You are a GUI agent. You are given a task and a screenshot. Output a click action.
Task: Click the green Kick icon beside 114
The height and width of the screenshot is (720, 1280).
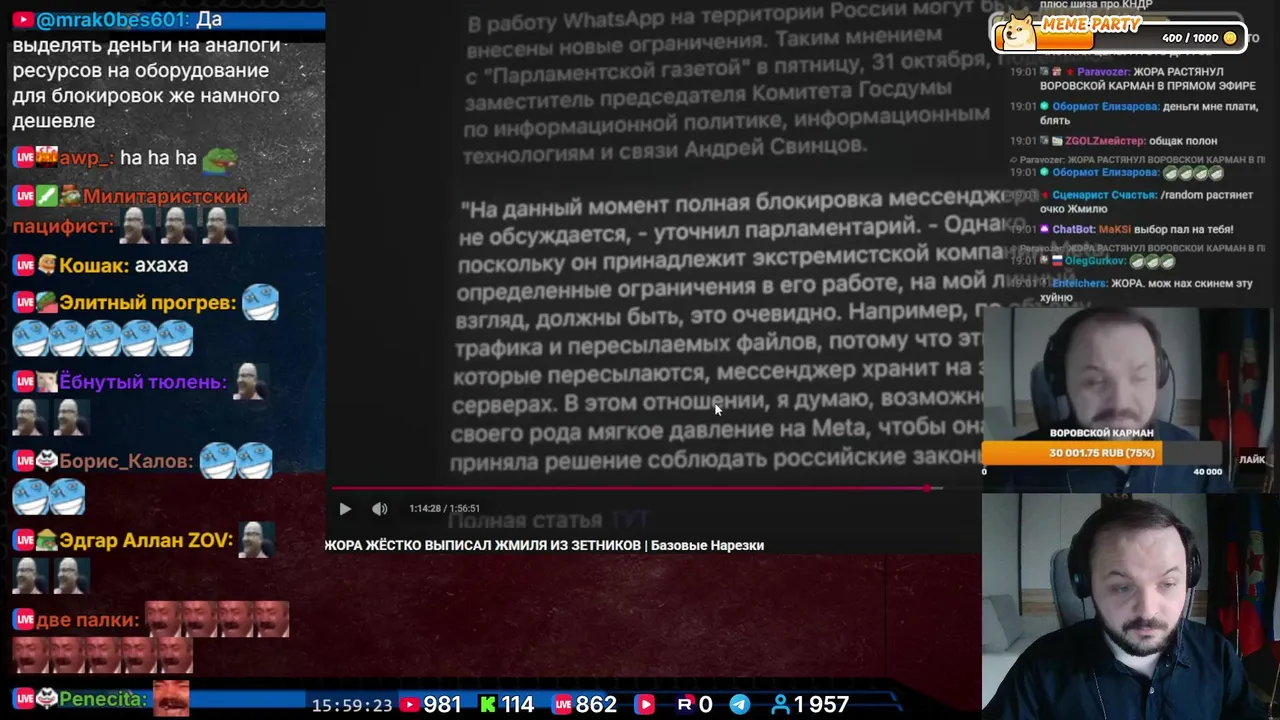(x=487, y=705)
